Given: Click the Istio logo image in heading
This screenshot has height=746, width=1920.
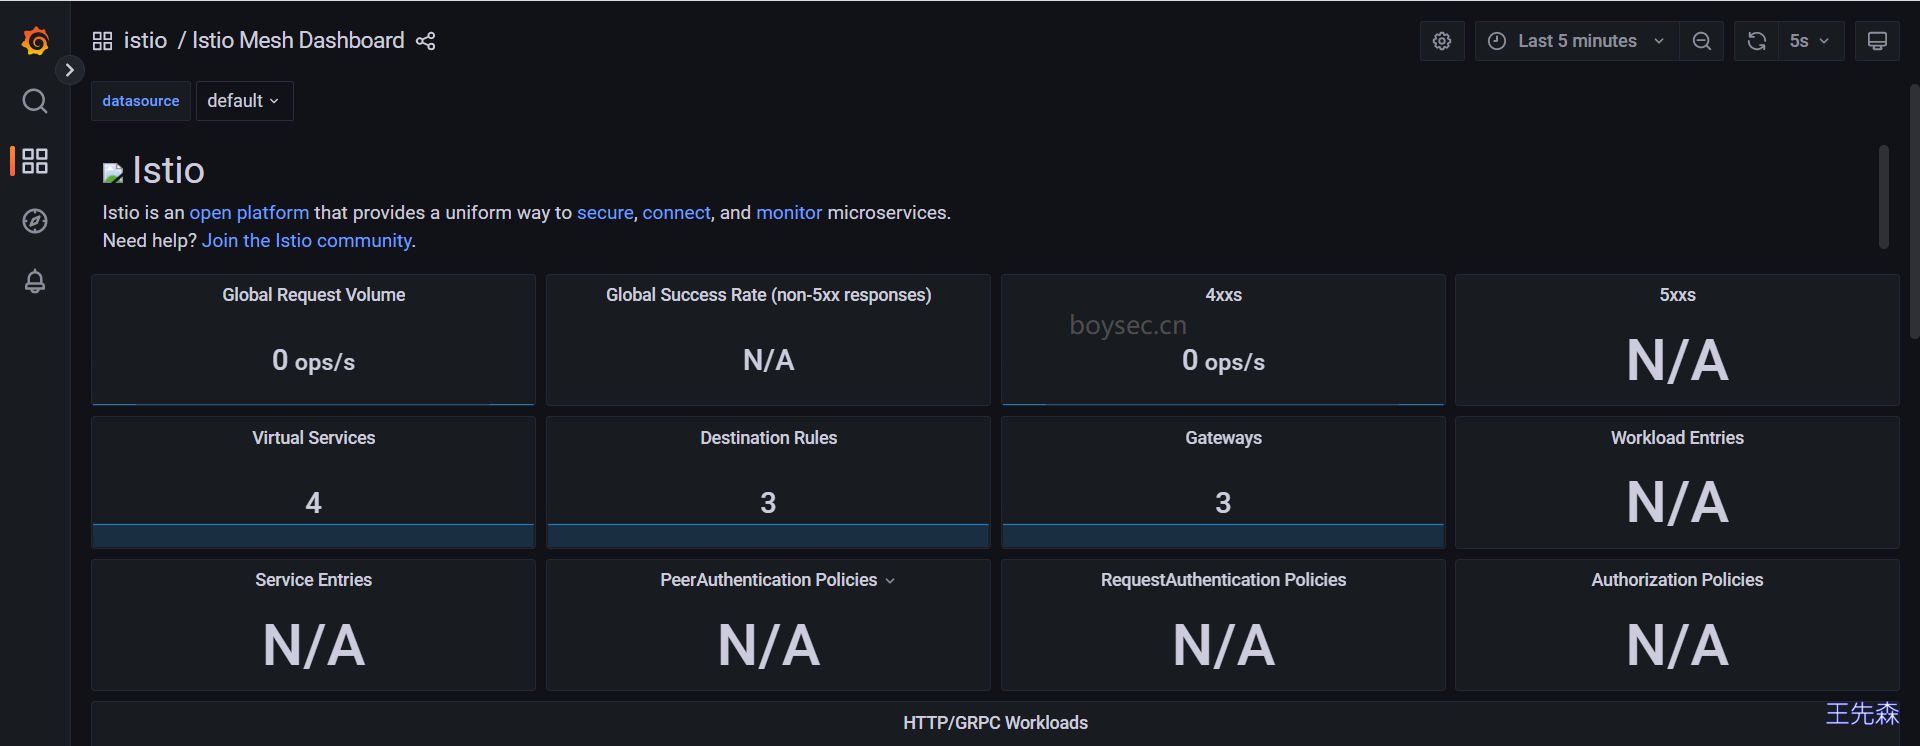Looking at the screenshot, I should click(113, 173).
